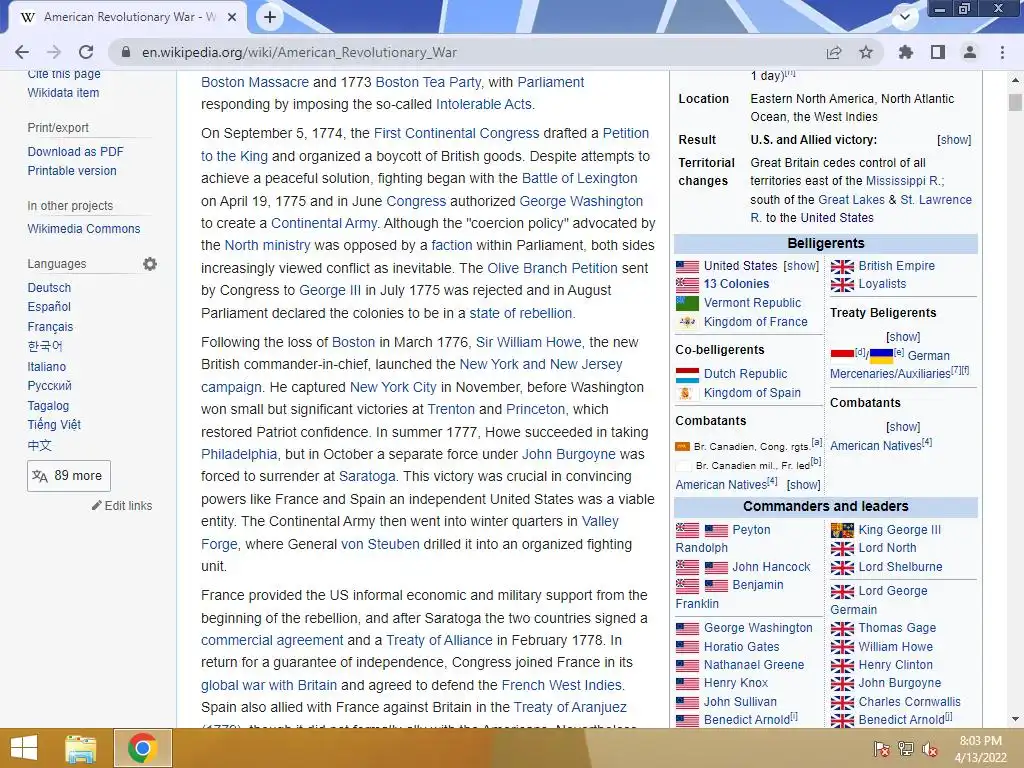Click the Edit links pencil
Image resolution: width=1024 pixels, height=768 pixels.
pyautogui.click(x=97, y=505)
